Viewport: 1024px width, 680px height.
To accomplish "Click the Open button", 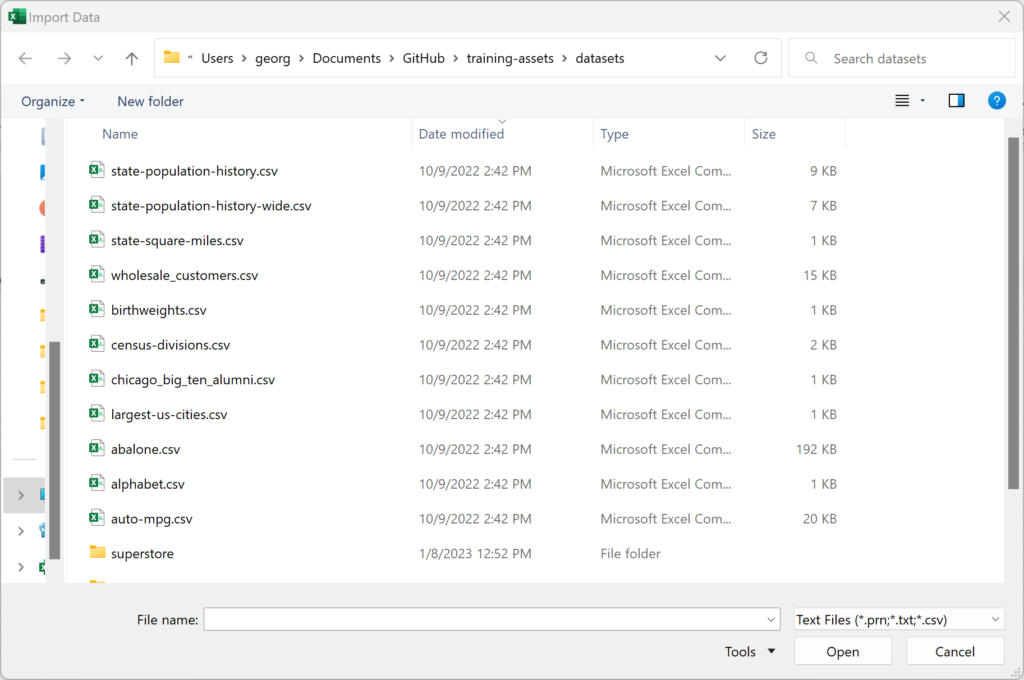I will coord(842,652).
